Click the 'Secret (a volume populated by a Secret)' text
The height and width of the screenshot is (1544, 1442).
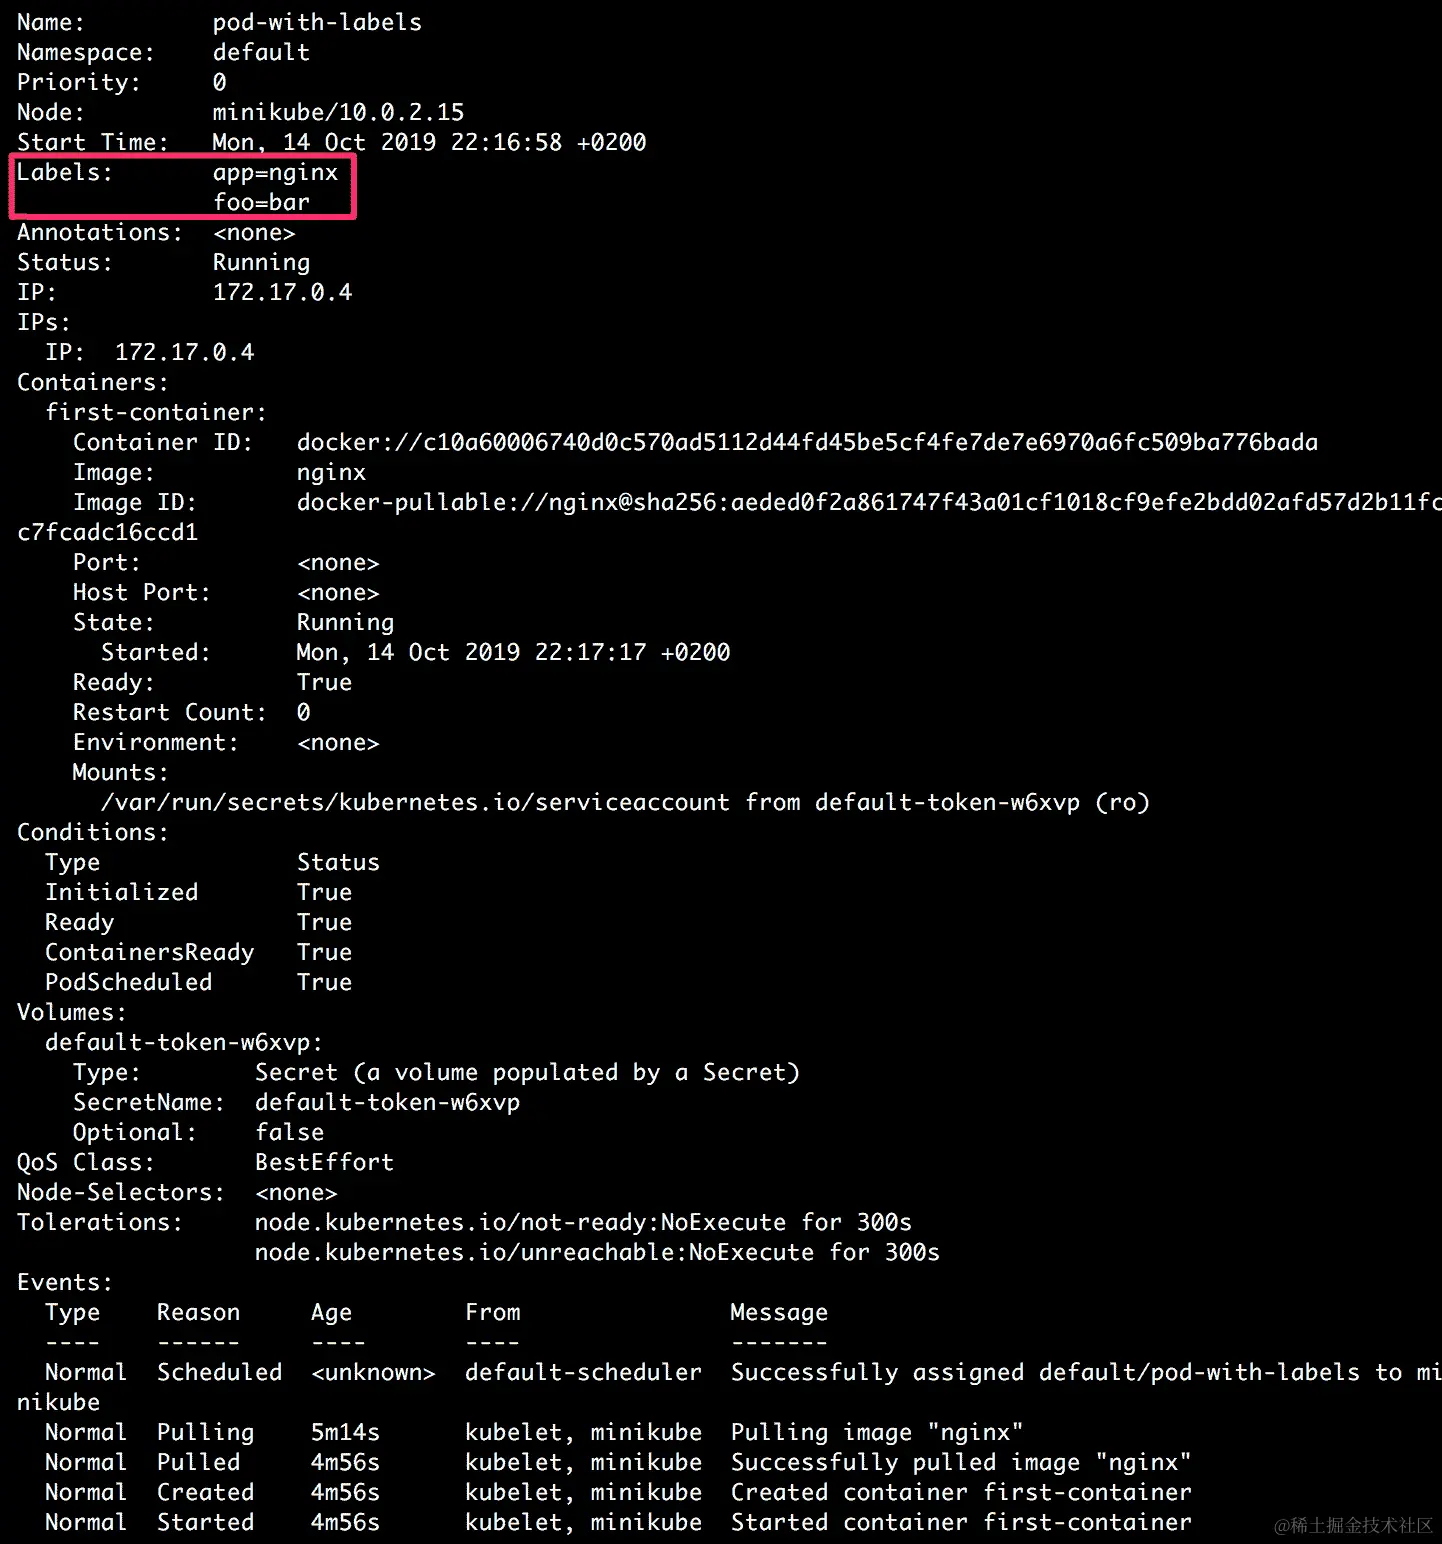coord(527,1072)
